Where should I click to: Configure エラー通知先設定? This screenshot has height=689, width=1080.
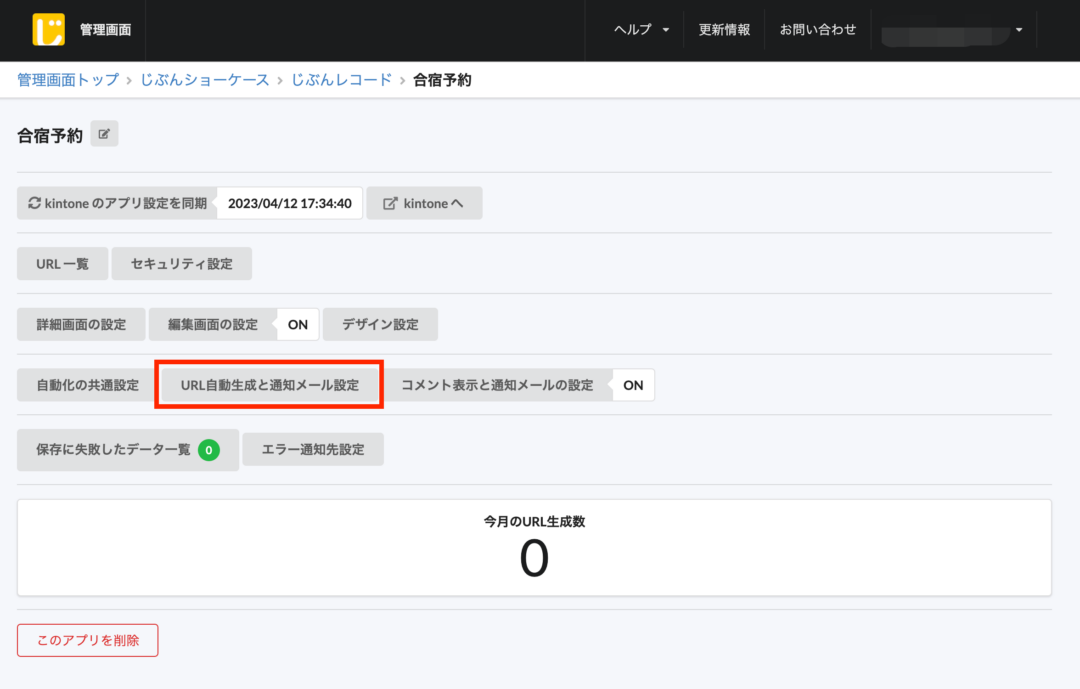coord(313,449)
